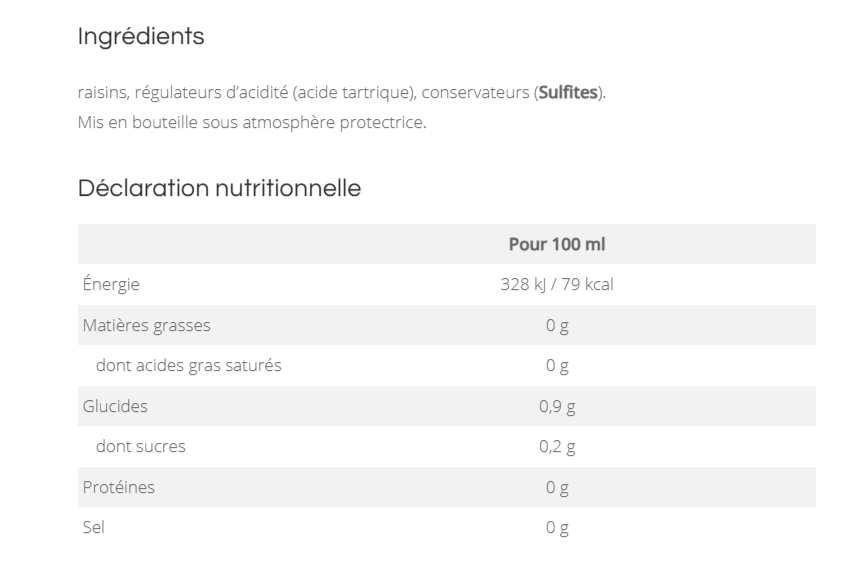The width and height of the screenshot is (864, 576).
Task: Select the Glucides row label
Action: coord(114,407)
